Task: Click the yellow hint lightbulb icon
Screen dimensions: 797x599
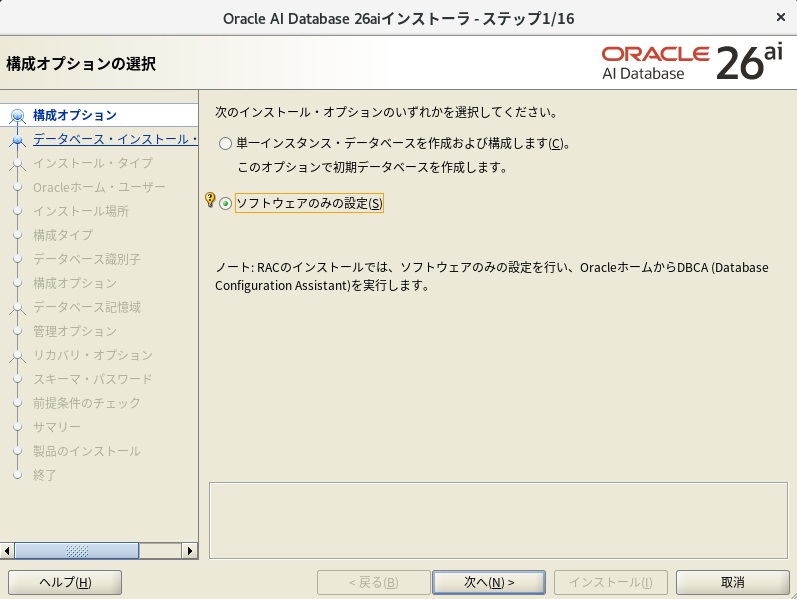Action: click(209, 199)
